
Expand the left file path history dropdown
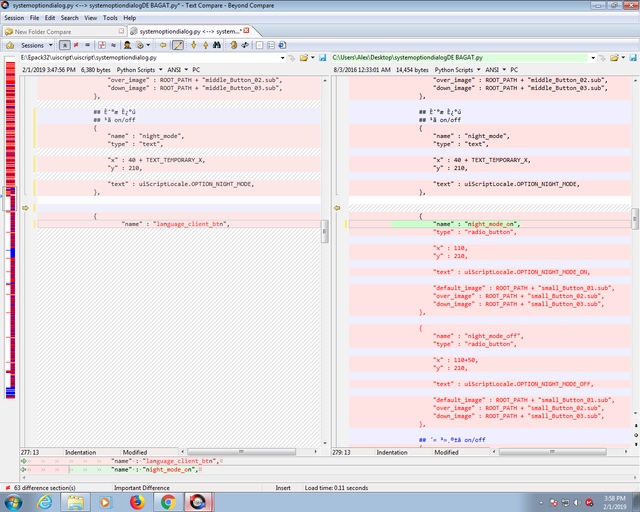point(282,58)
